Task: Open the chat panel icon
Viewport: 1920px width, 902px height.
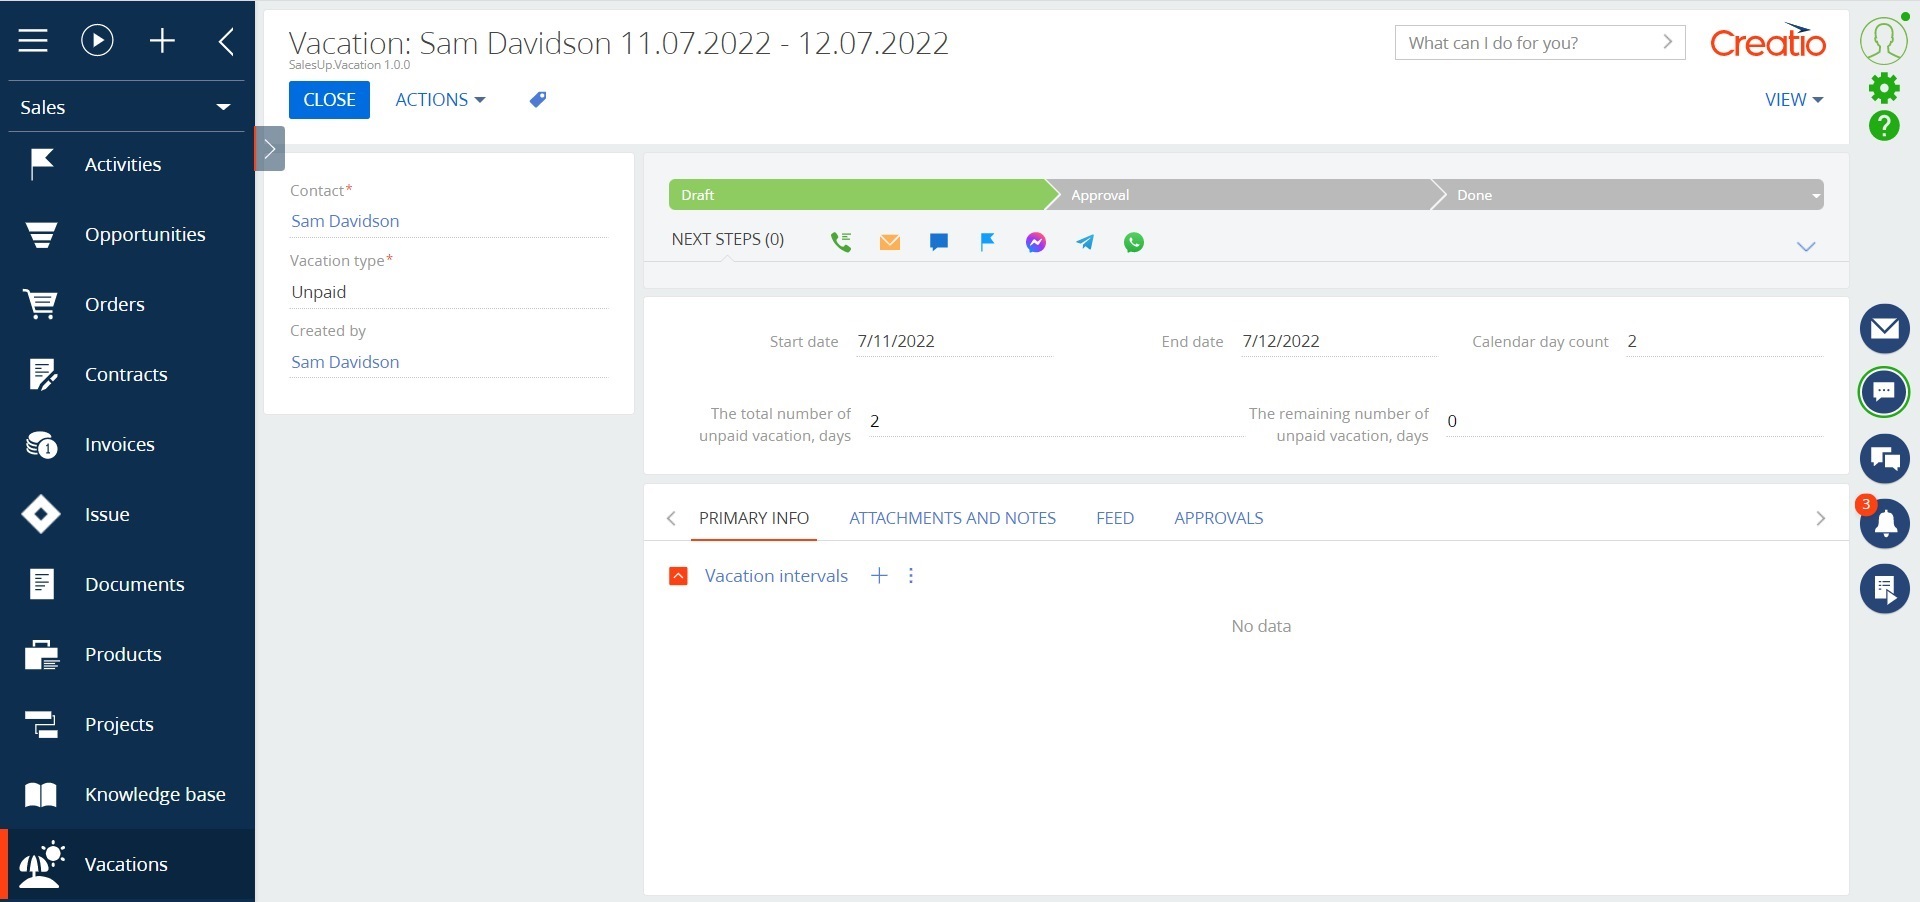Action: (x=1884, y=391)
